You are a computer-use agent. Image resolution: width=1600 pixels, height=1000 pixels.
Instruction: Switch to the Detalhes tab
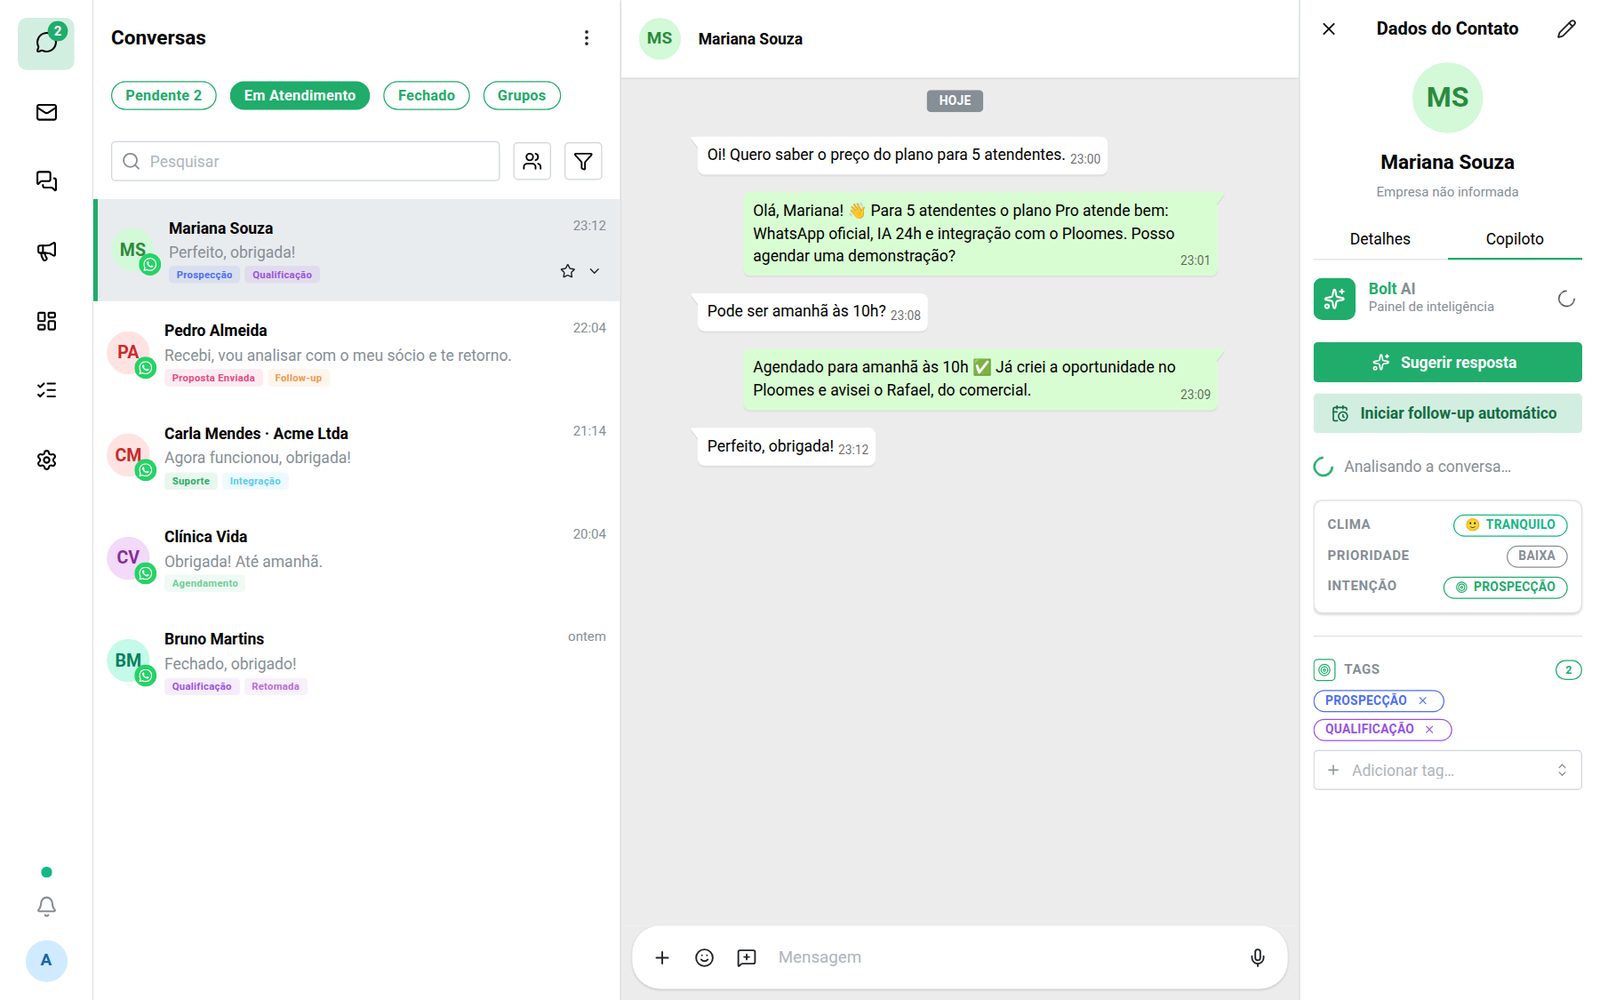coord(1380,239)
